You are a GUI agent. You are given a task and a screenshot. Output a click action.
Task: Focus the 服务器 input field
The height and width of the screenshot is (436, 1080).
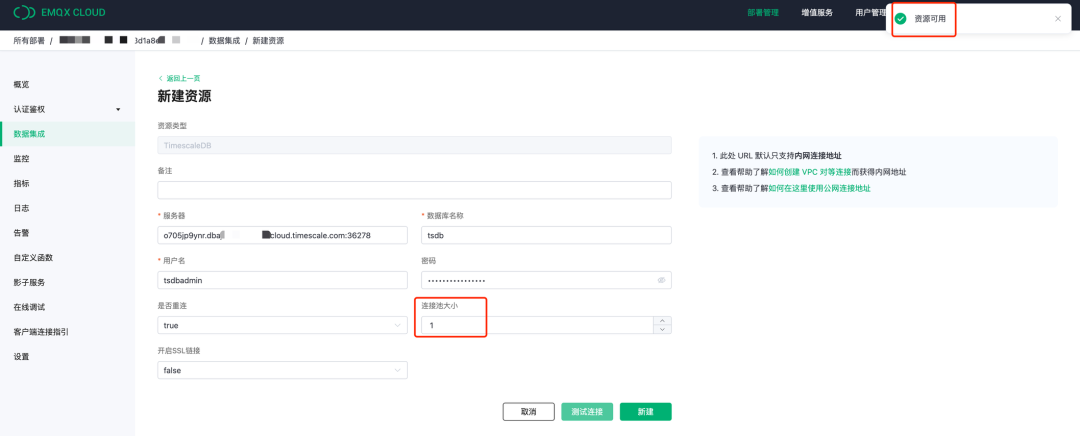tap(282, 235)
